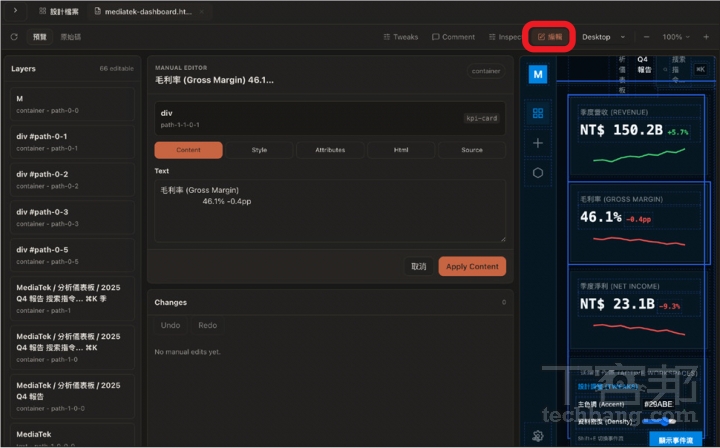Select the MediaTek text layer at bottom
This screenshot has height=448, width=720.
coord(72,435)
